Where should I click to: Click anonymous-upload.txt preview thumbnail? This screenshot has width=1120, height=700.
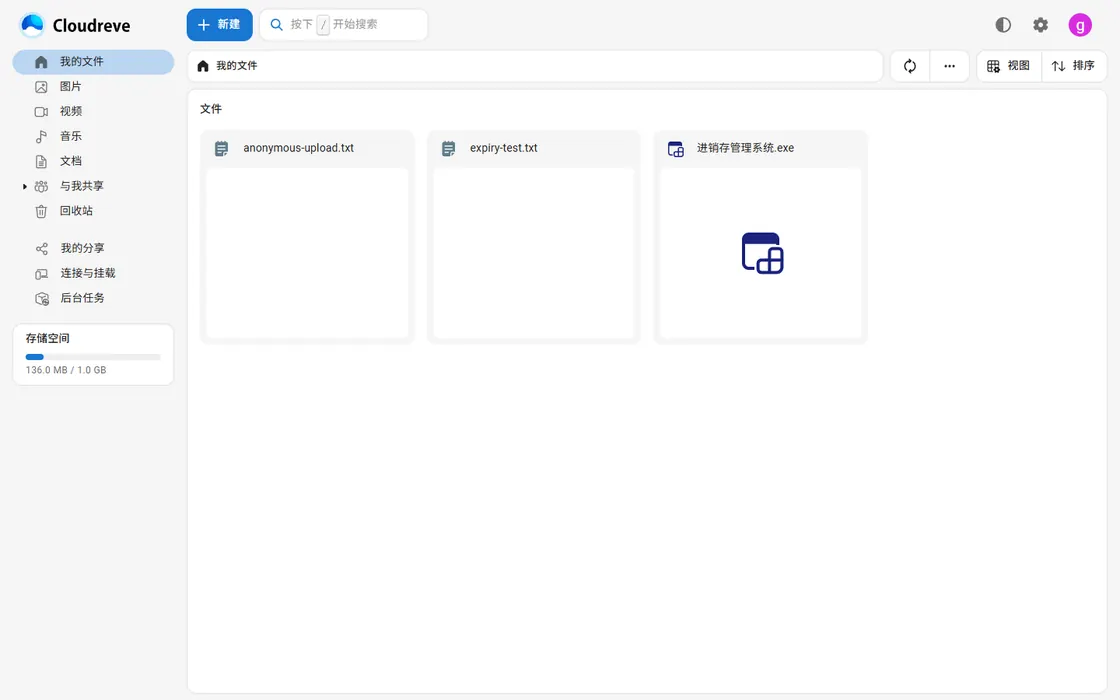click(307, 253)
